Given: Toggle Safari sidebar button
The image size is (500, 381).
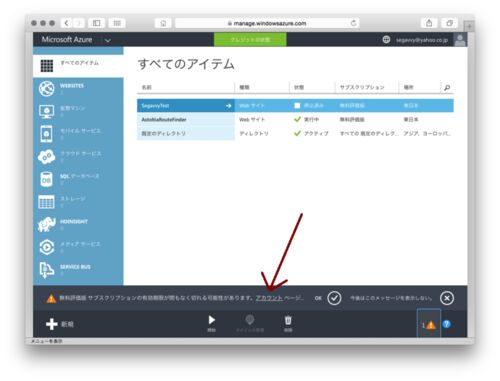Looking at the screenshot, I should (96, 23).
